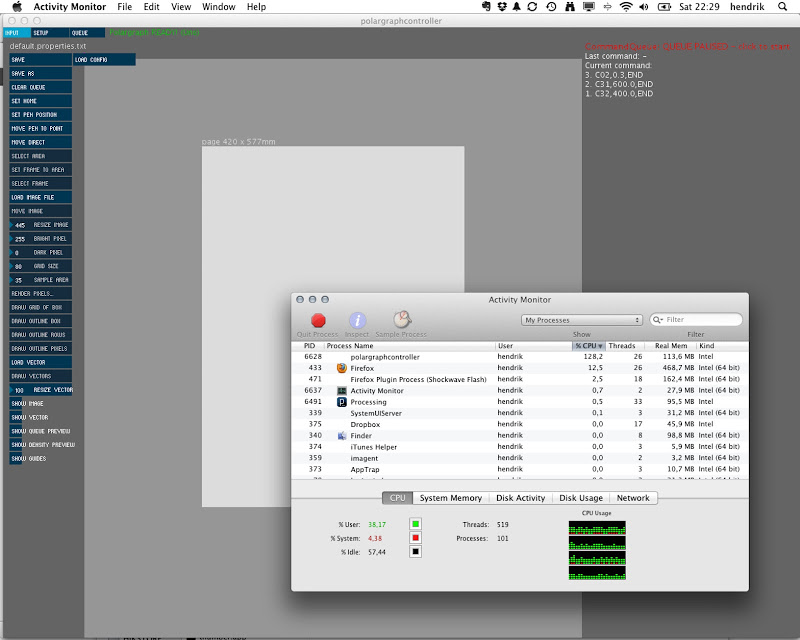Click the Set Pen Position button
This screenshot has width=800, height=640.
41,114
